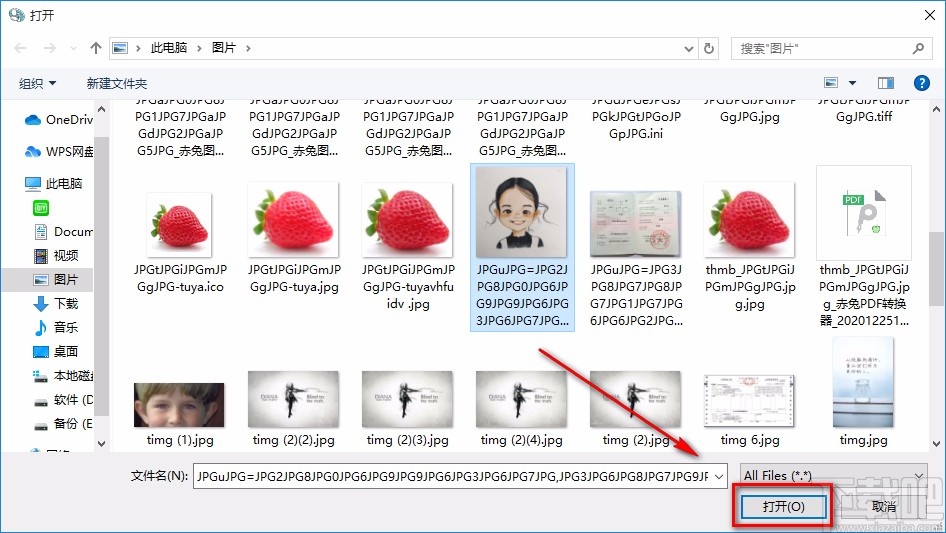Select the GgJPG.tiff file label

864,116
